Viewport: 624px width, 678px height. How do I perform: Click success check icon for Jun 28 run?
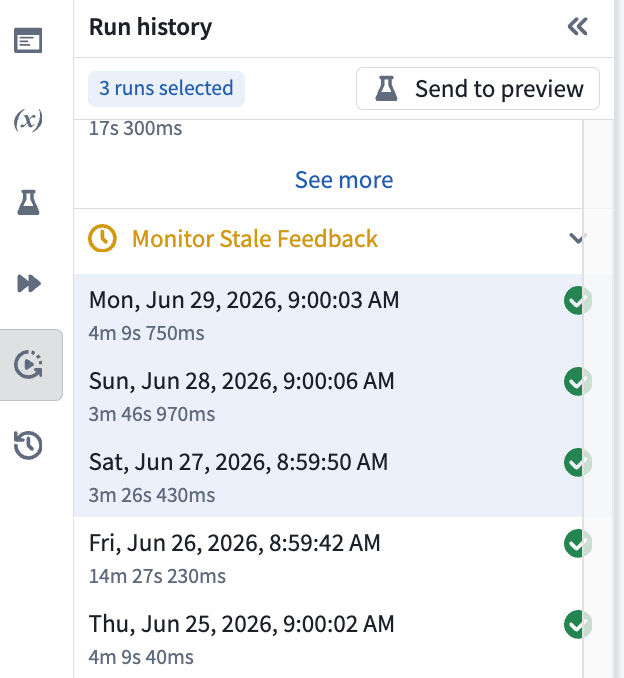coord(578,381)
